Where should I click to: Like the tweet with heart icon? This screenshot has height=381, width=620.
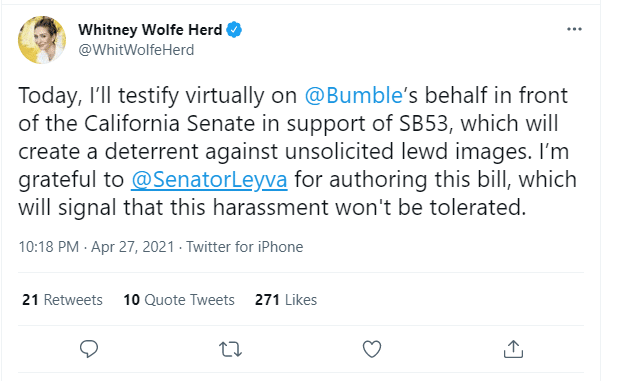coord(372,349)
